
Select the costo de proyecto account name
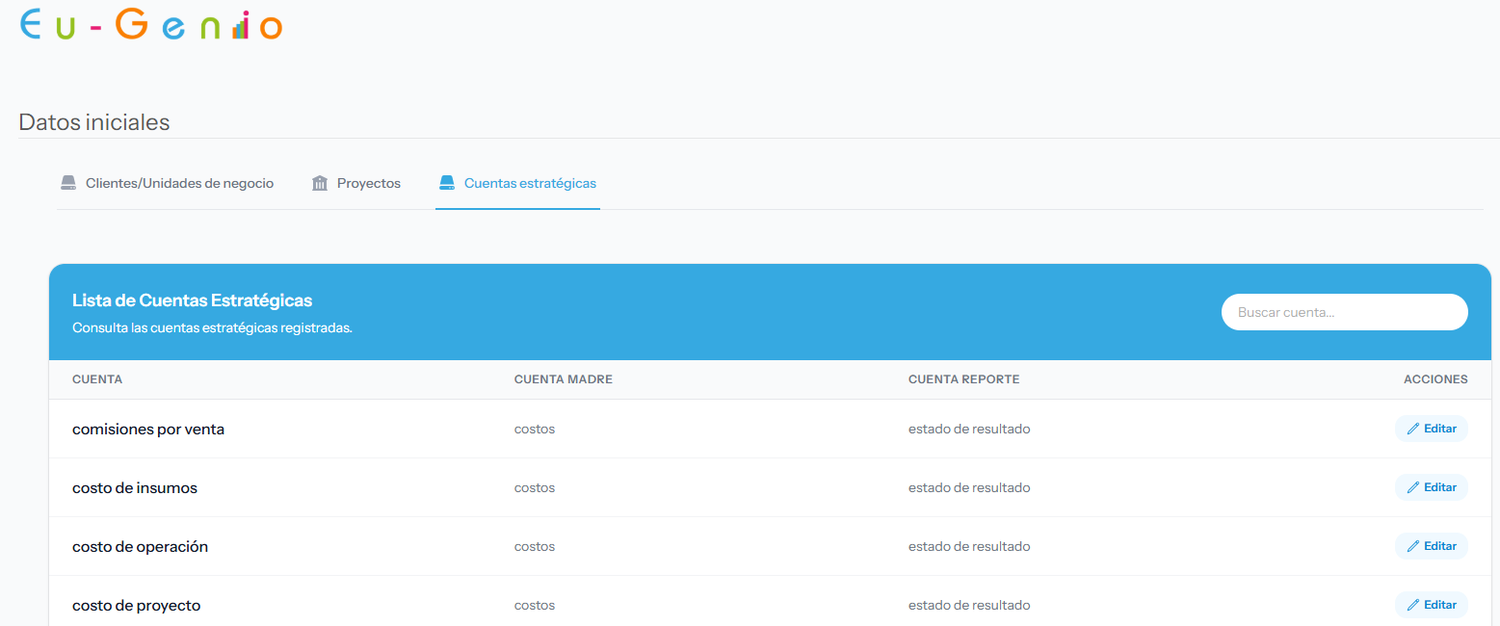(x=136, y=606)
